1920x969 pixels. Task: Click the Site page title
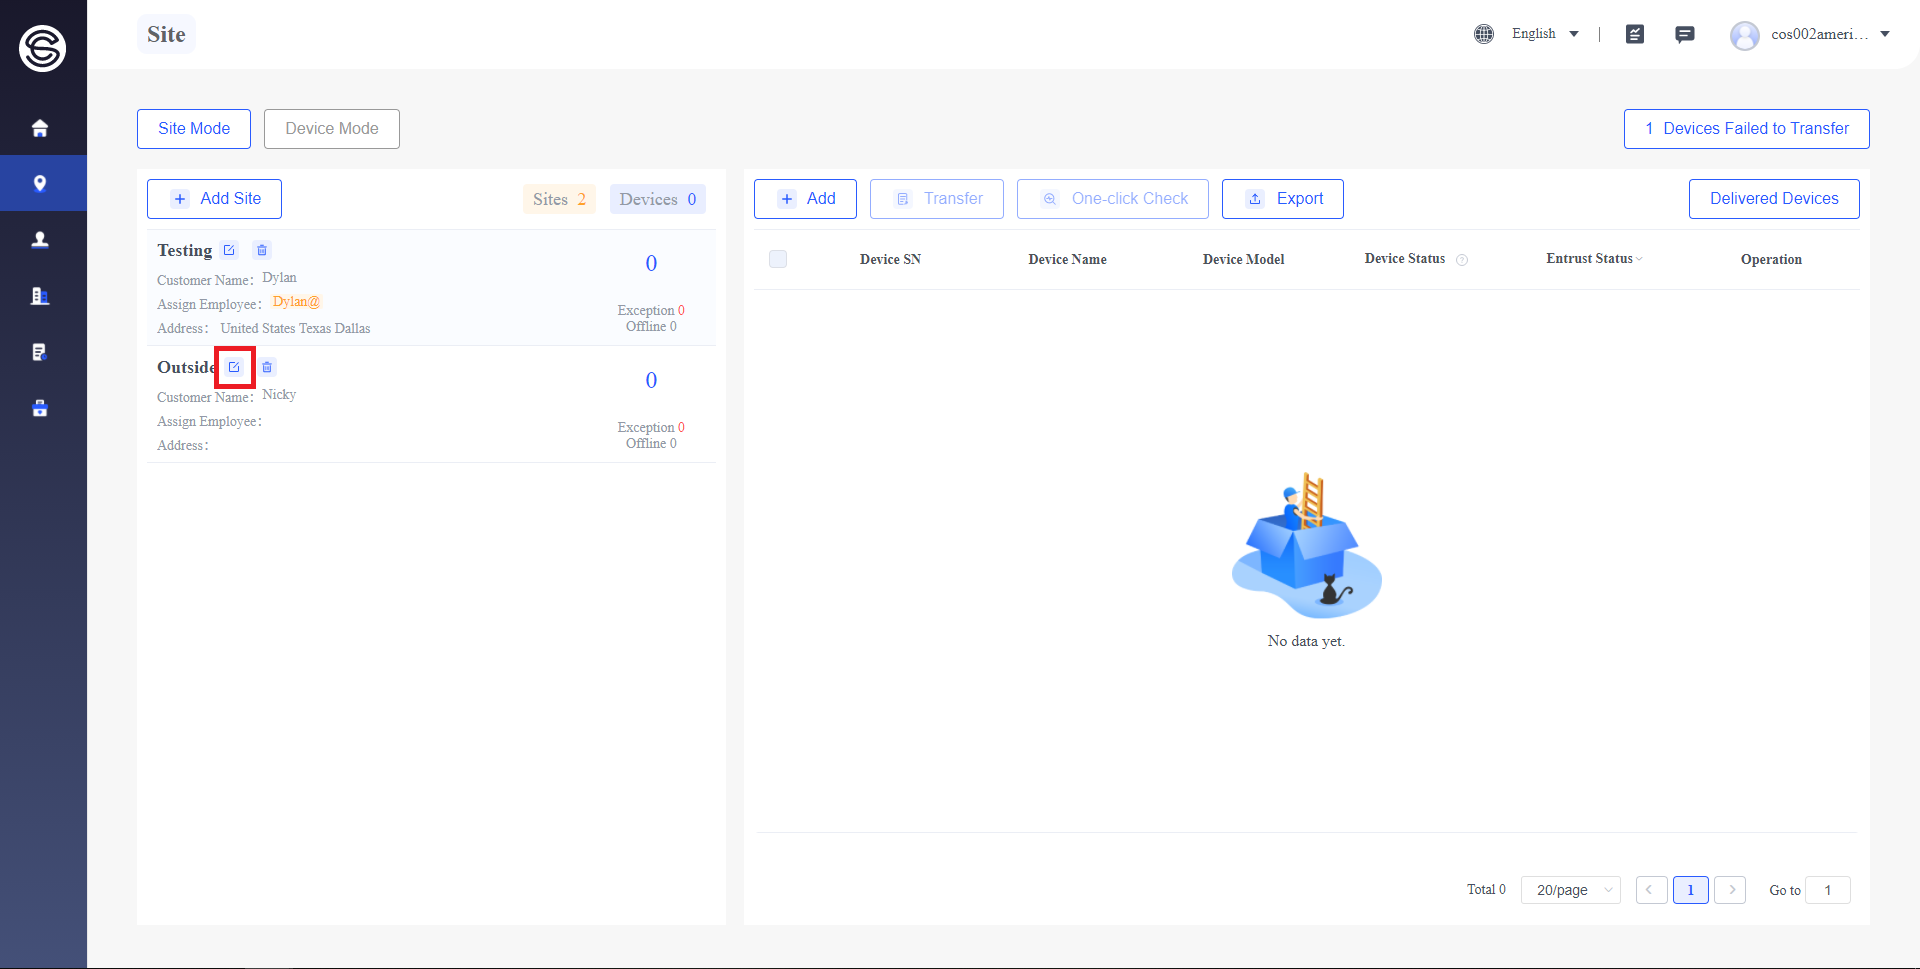[x=166, y=34]
